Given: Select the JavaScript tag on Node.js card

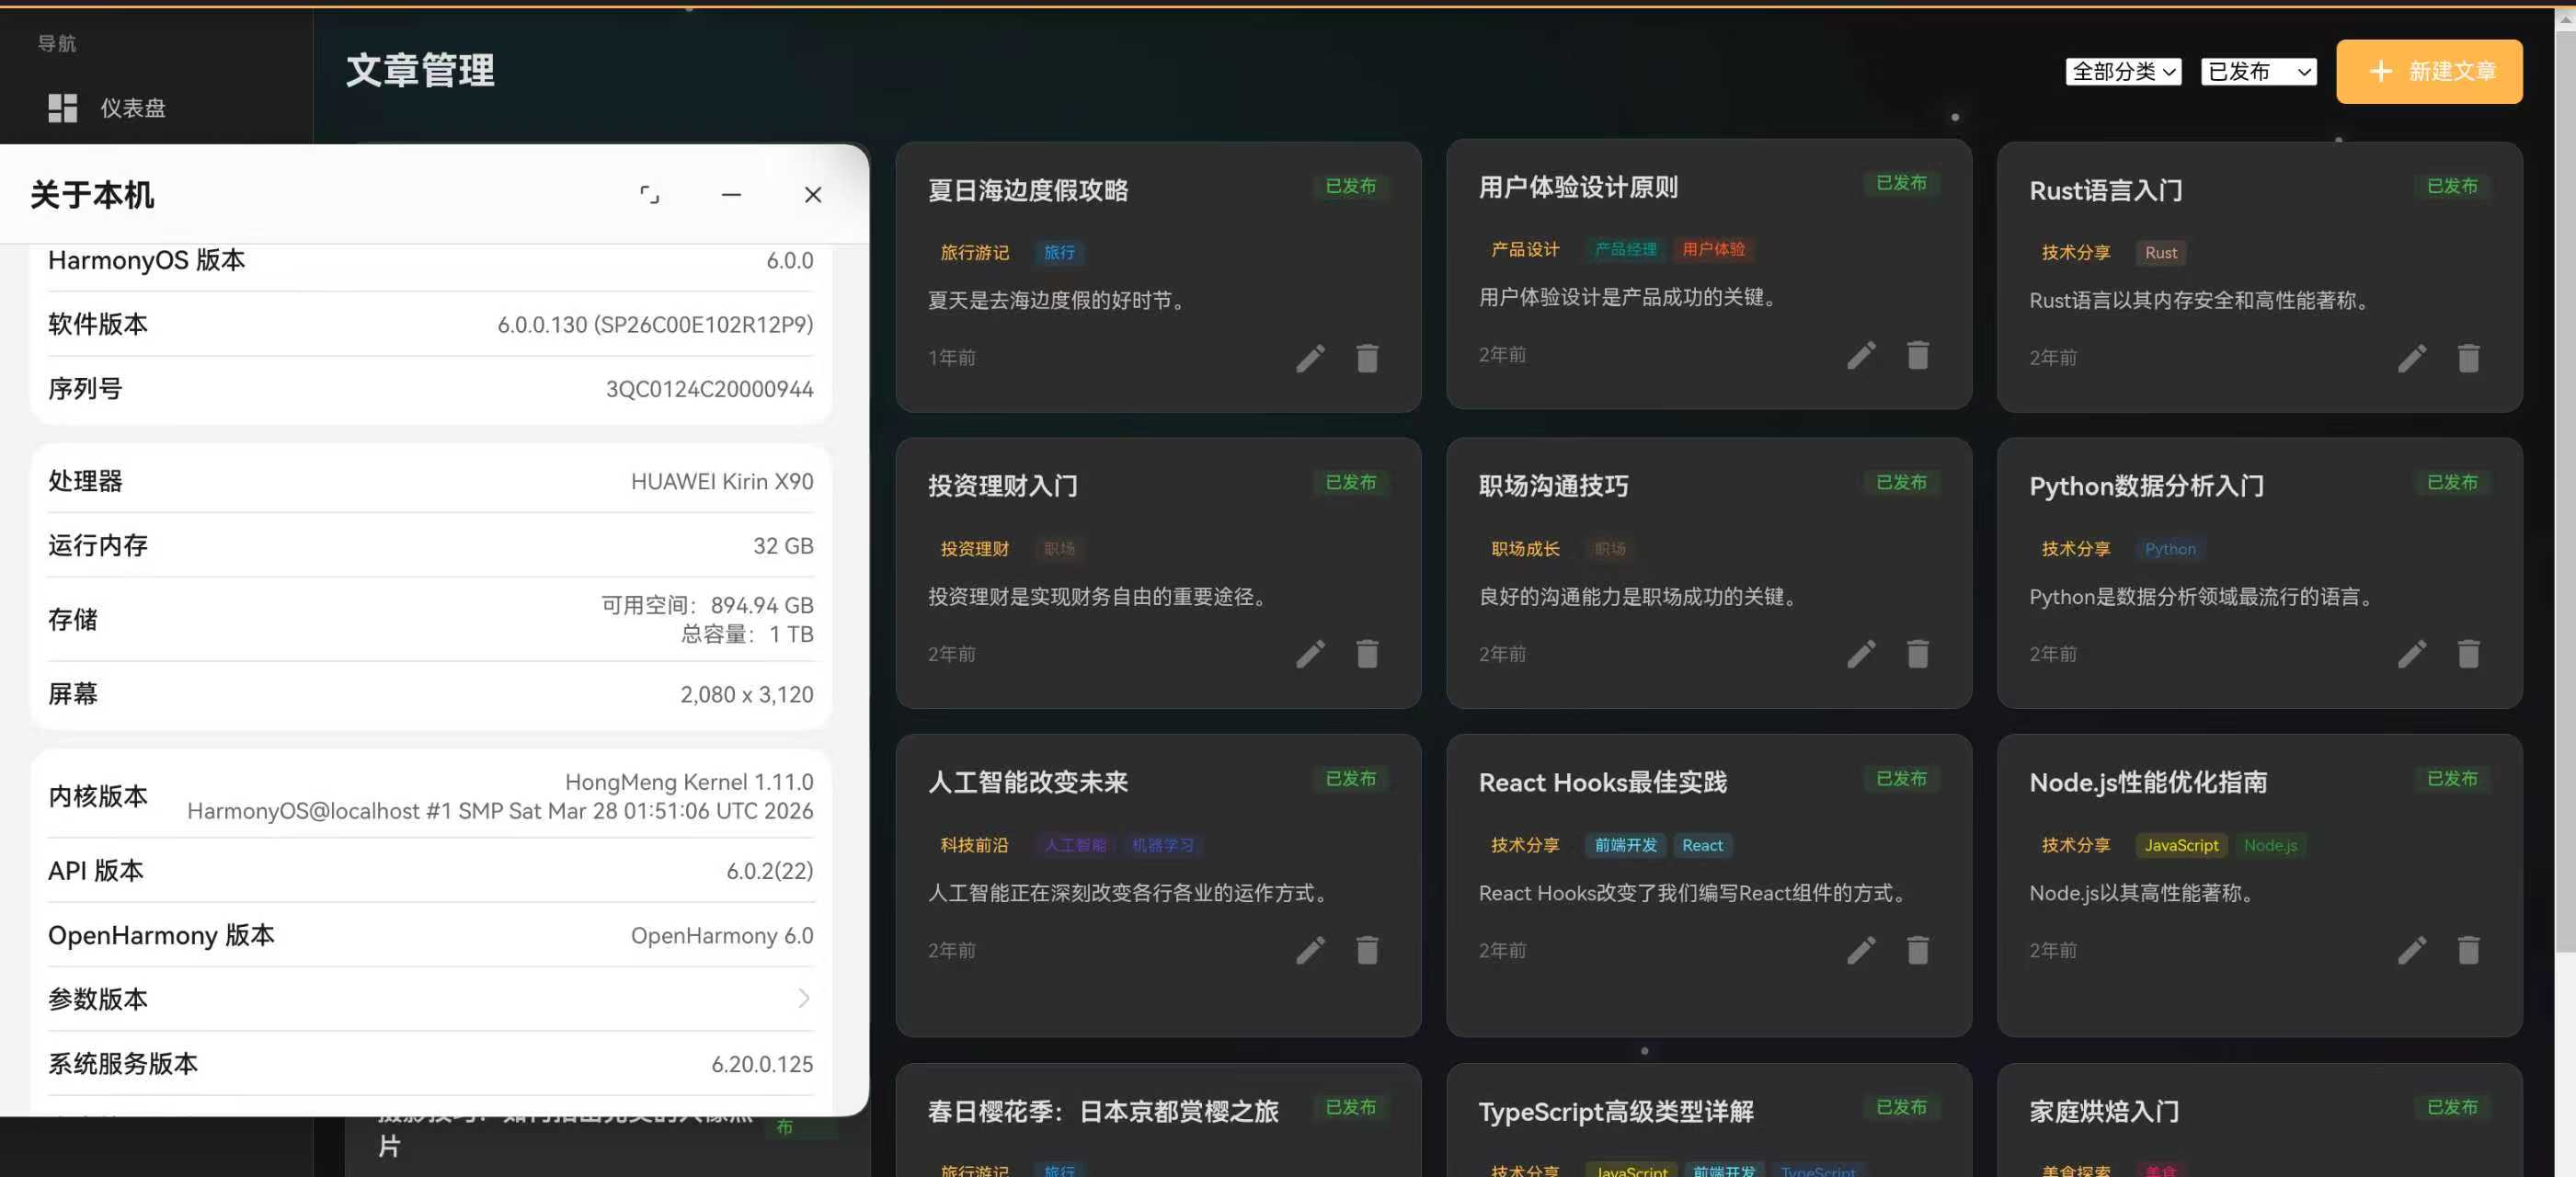Looking at the screenshot, I should coord(2181,845).
